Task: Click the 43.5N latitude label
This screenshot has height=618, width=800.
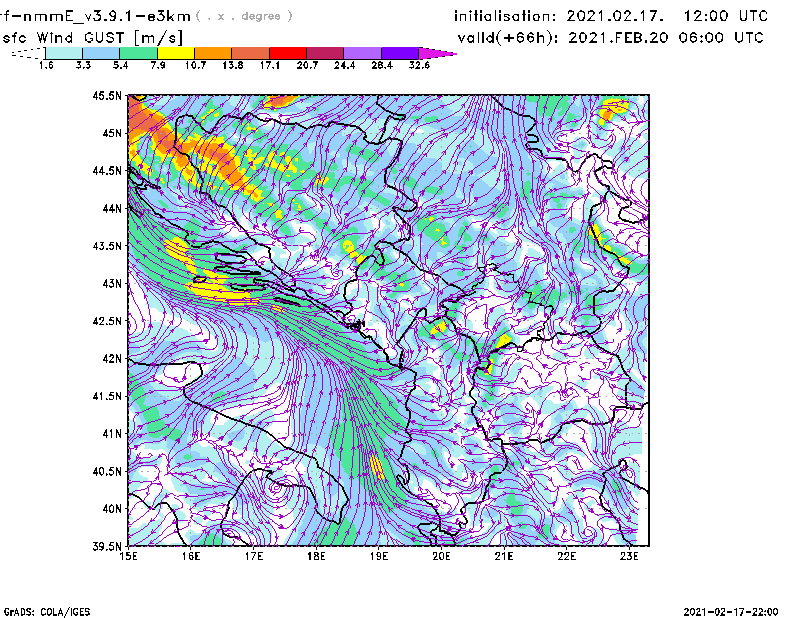Action: click(107, 246)
